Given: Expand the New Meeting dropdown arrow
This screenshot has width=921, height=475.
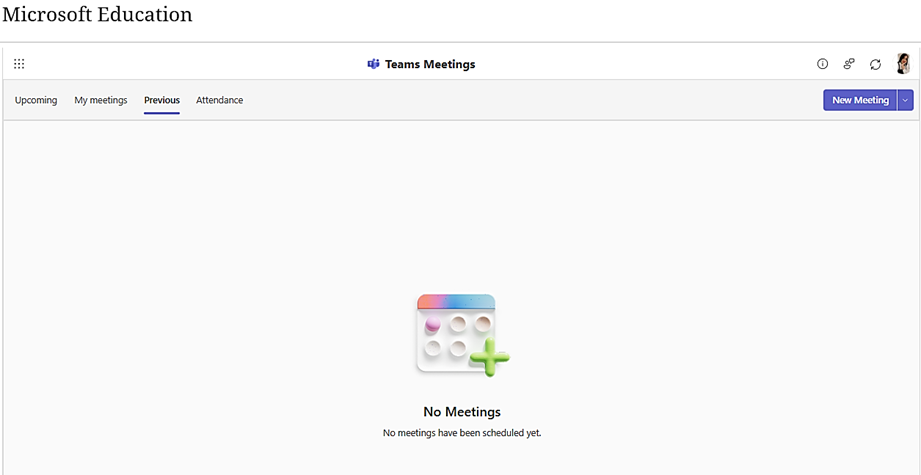Looking at the screenshot, I should click(x=905, y=100).
